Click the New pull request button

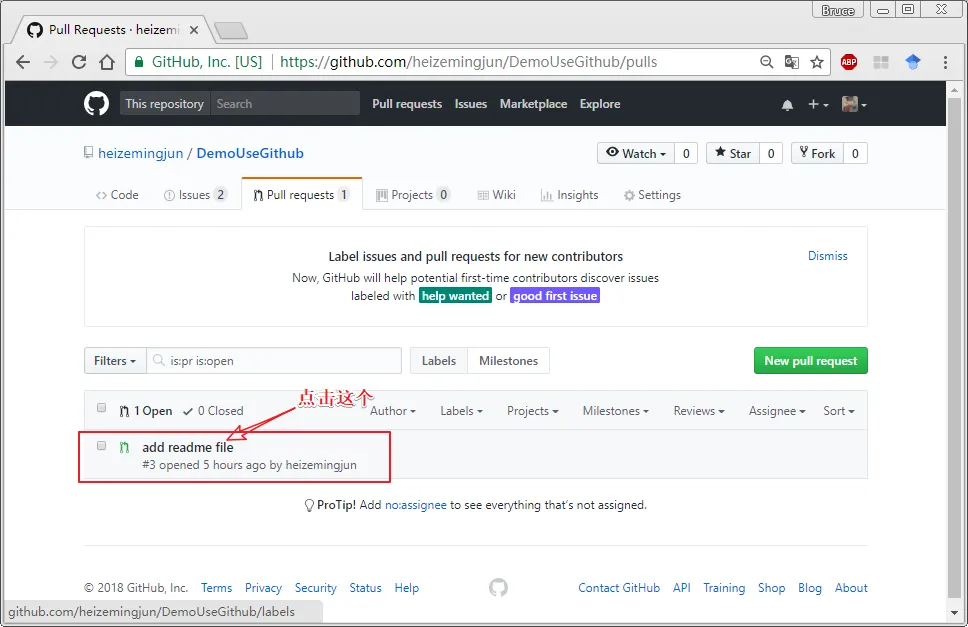pyautogui.click(x=810, y=361)
